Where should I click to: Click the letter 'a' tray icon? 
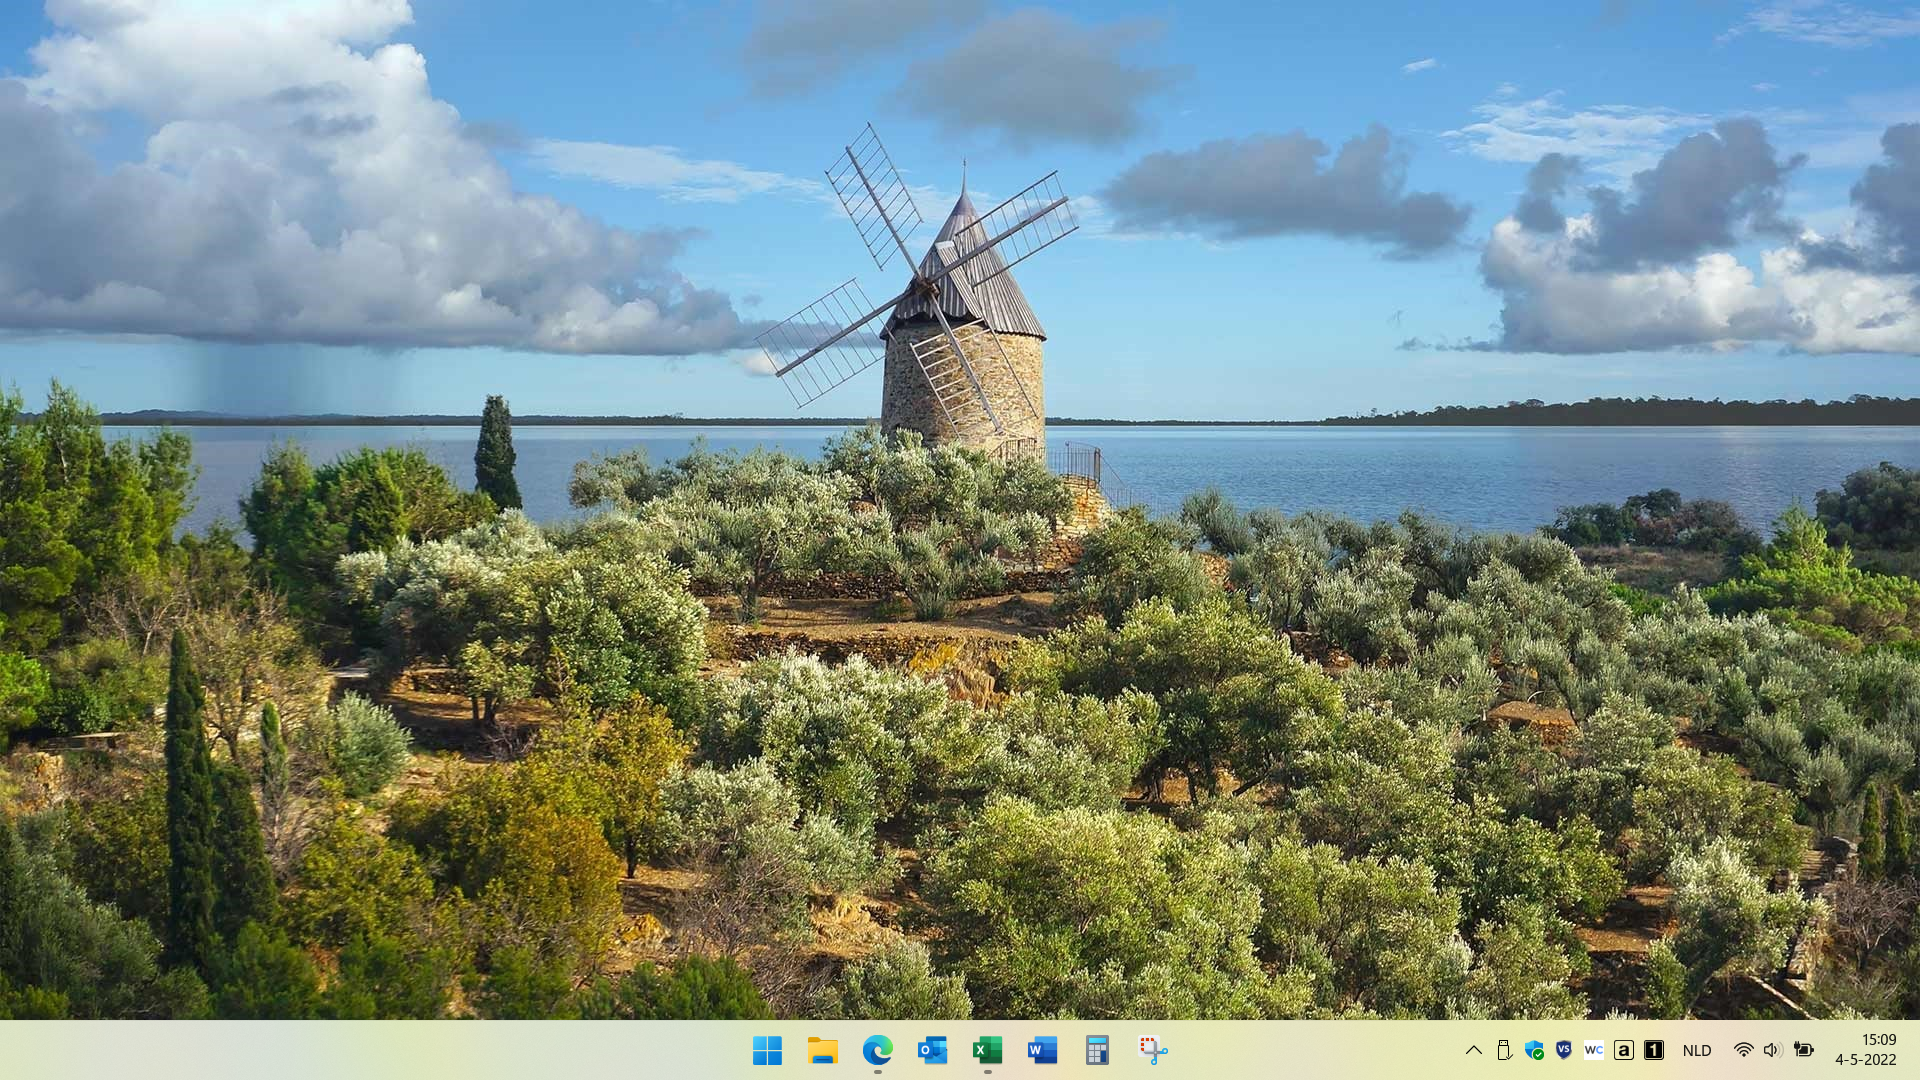click(x=1624, y=1050)
